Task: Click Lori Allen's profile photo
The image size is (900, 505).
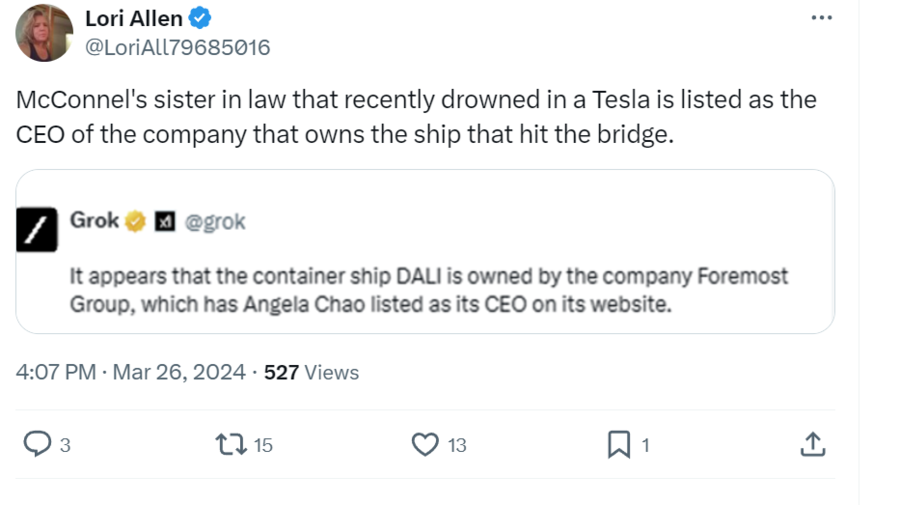Action: (x=44, y=33)
